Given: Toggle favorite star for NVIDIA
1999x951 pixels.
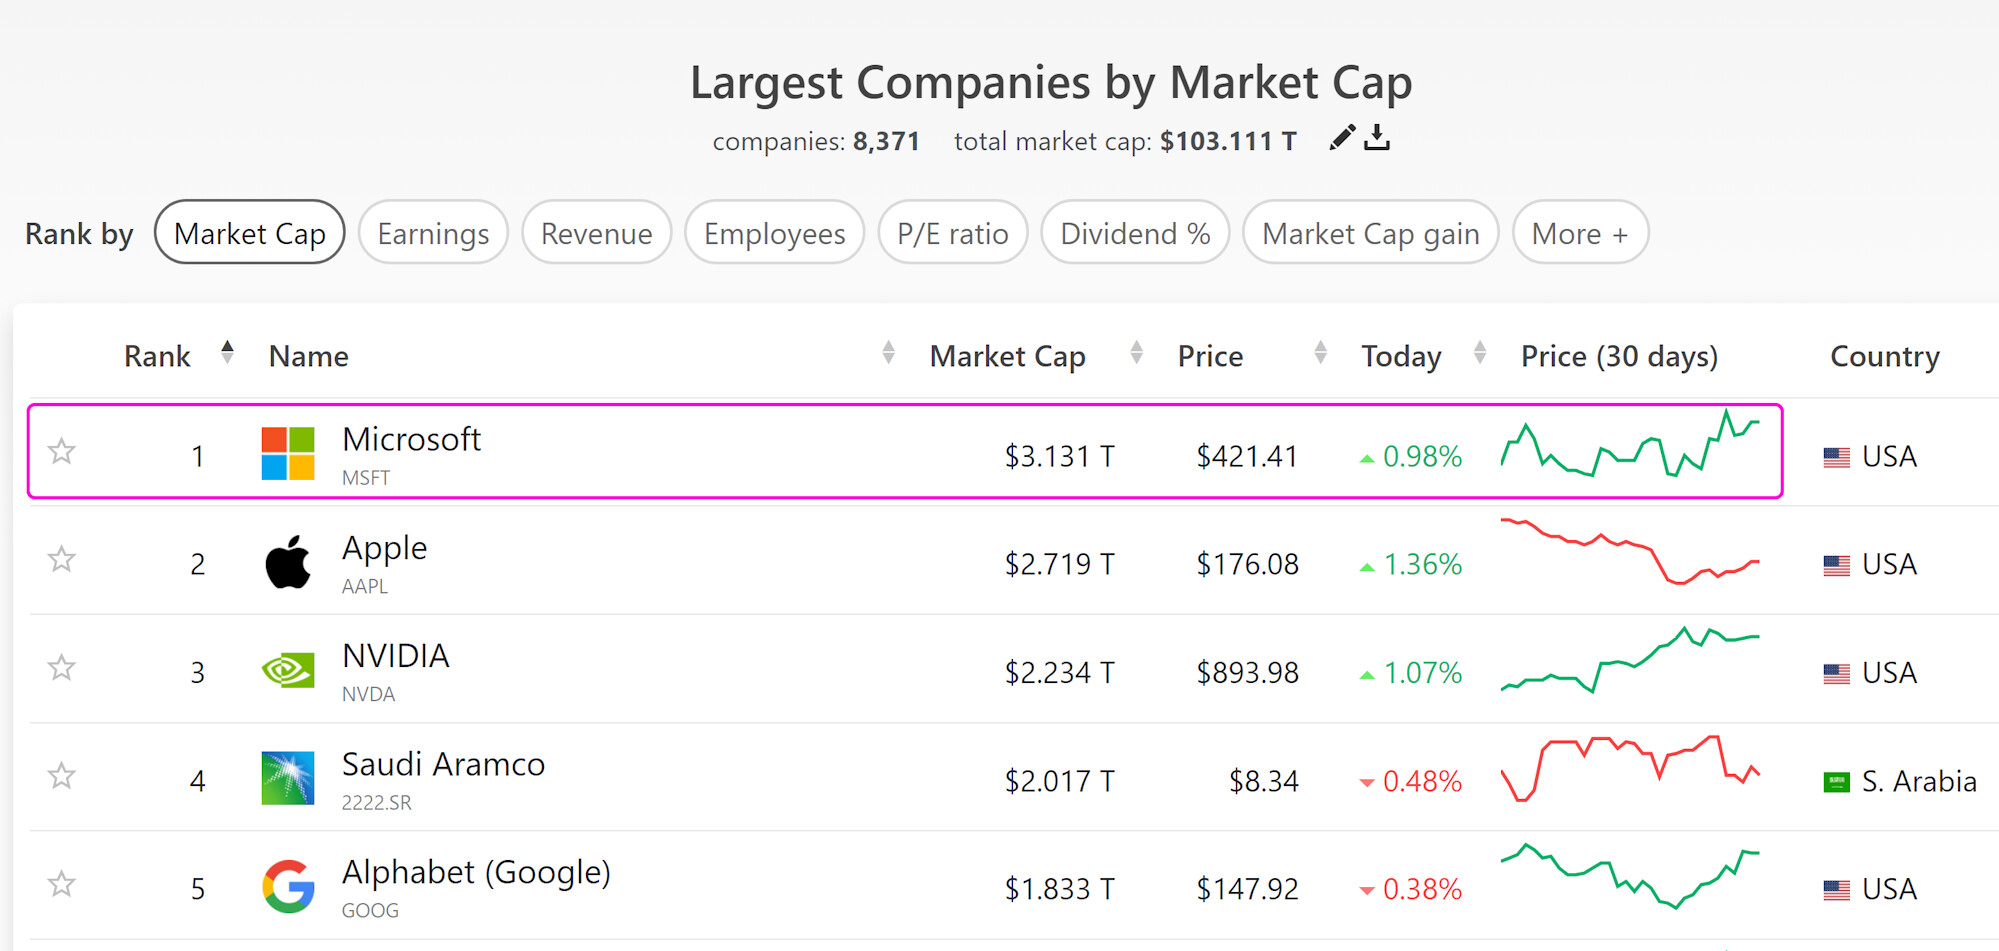Looking at the screenshot, I should 62,668.
